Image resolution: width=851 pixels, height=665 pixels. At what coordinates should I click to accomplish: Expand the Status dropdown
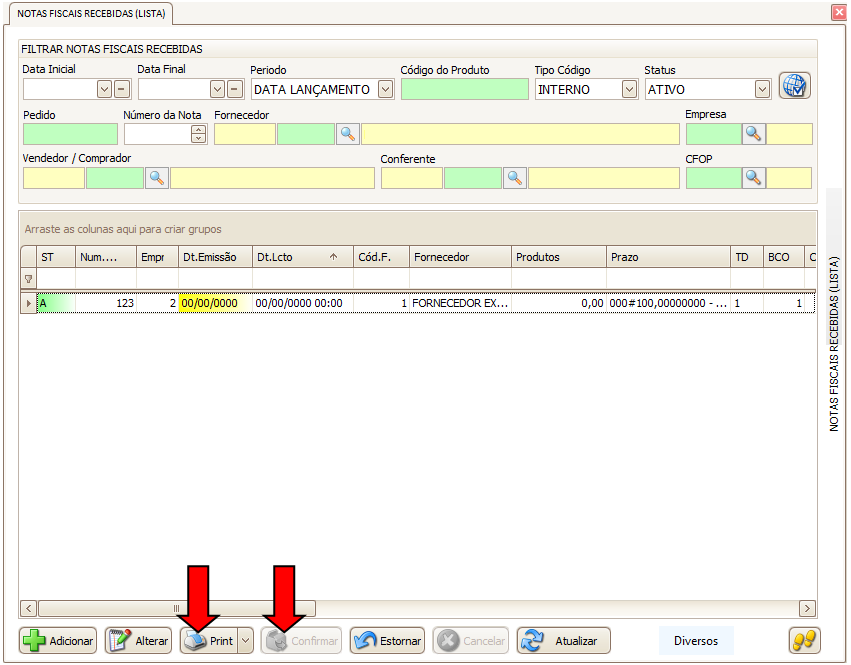click(x=762, y=89)
